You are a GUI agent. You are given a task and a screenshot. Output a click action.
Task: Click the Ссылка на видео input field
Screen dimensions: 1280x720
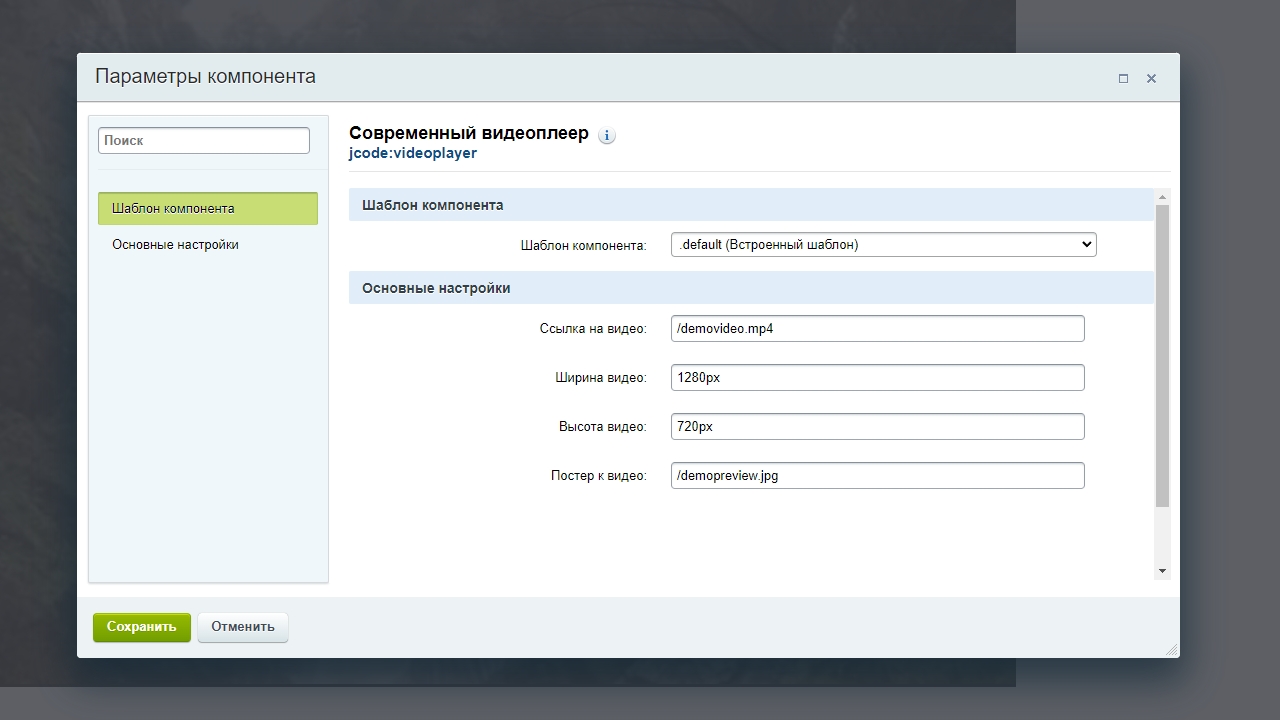(877, 328)
